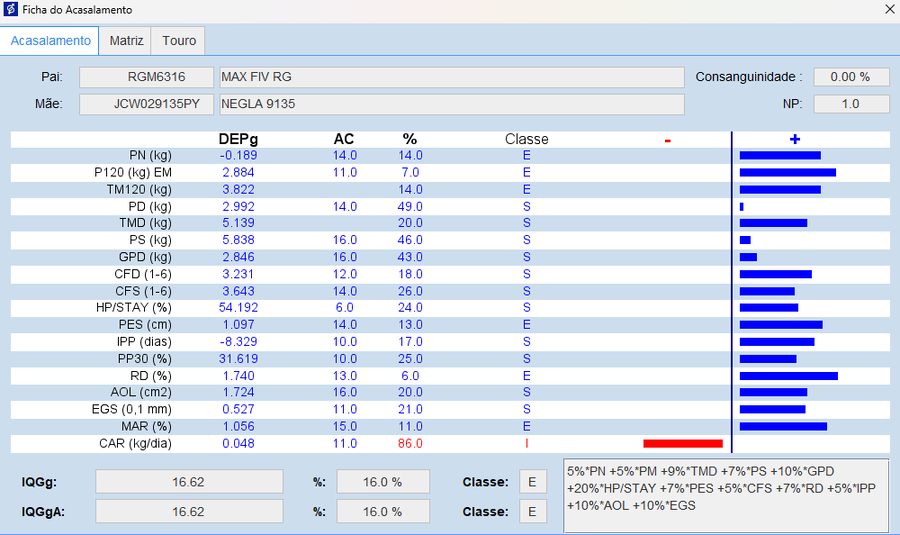Click the NEGLA 9135 name field

click(x=452, y=104)
